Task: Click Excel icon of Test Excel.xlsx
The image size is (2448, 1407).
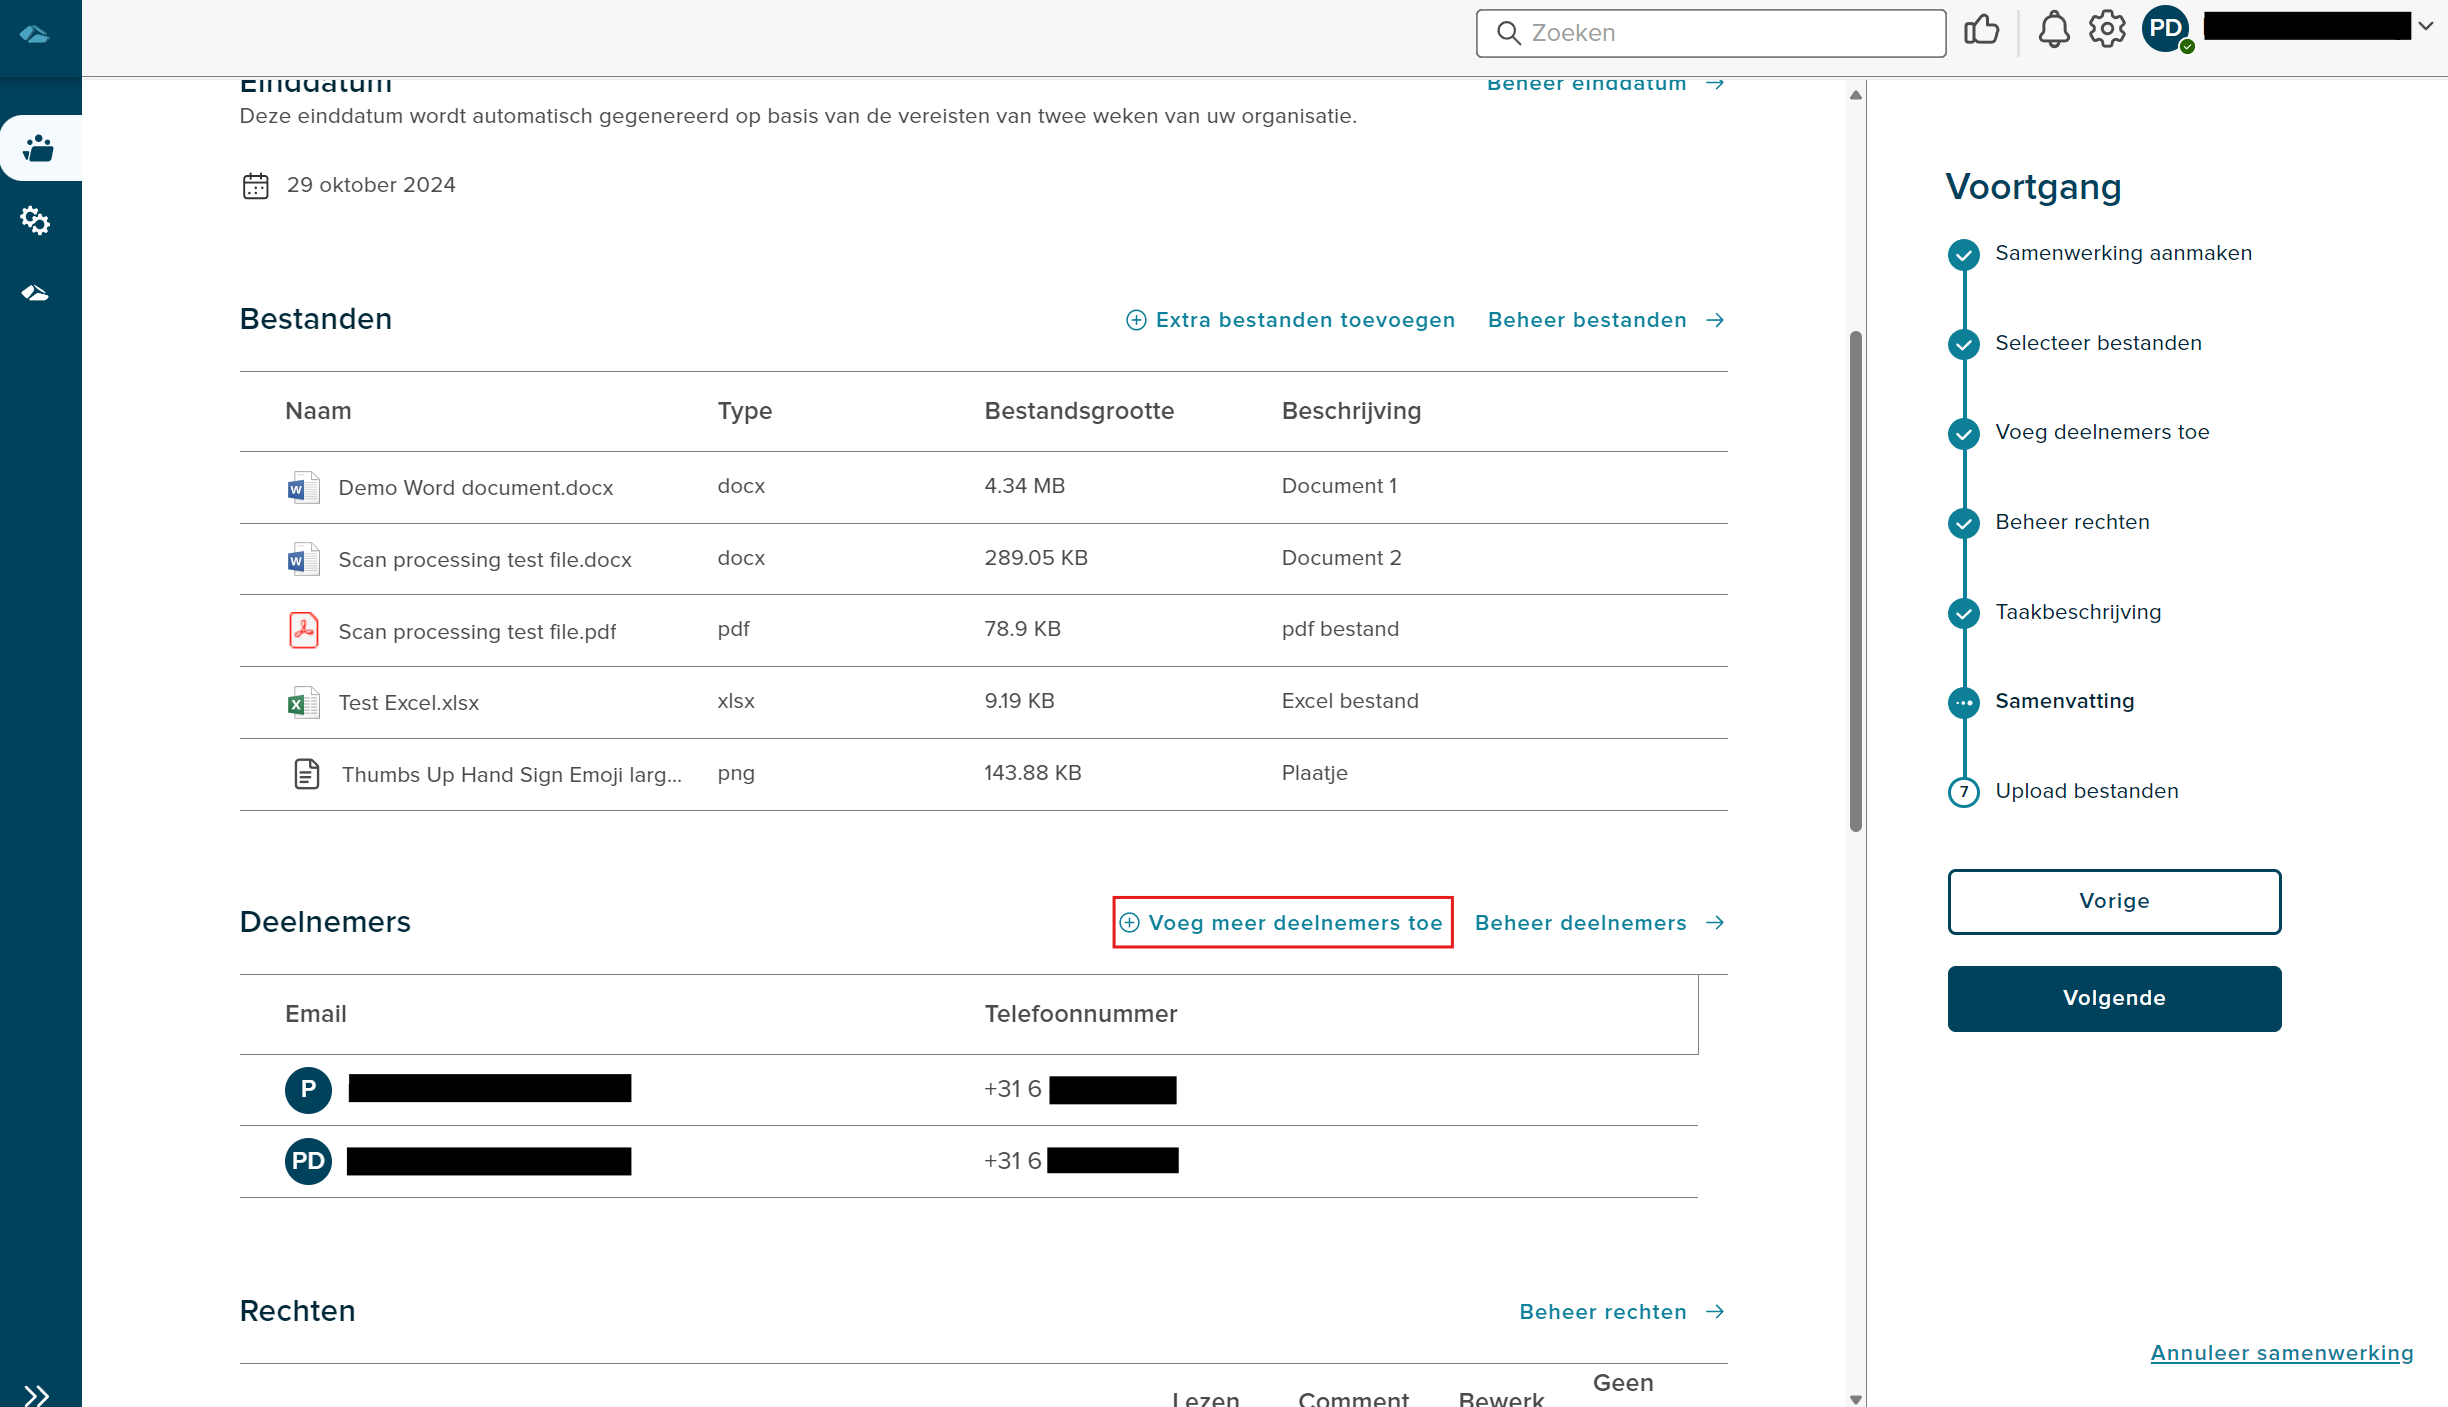Action: [x=303, y=703]
